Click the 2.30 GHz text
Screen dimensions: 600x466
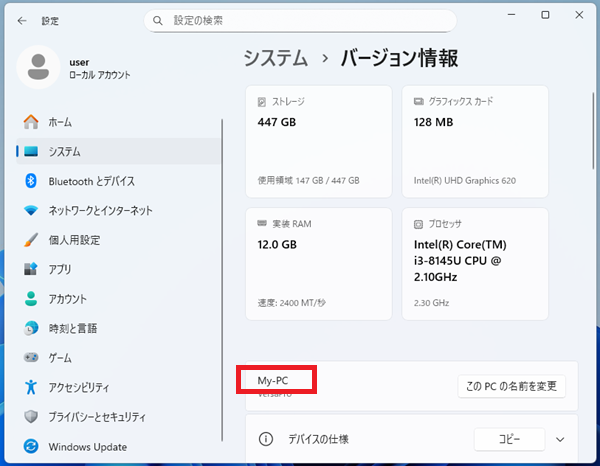click(x=431, y=303)
